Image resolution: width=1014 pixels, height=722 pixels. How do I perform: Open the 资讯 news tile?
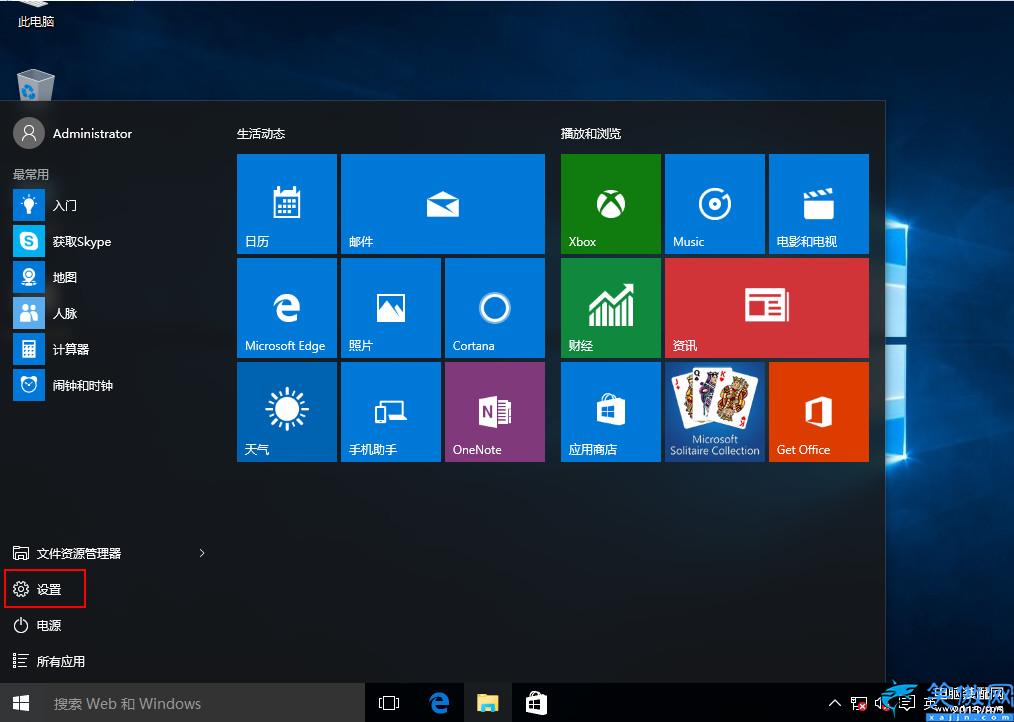click(x=766, y=308)
